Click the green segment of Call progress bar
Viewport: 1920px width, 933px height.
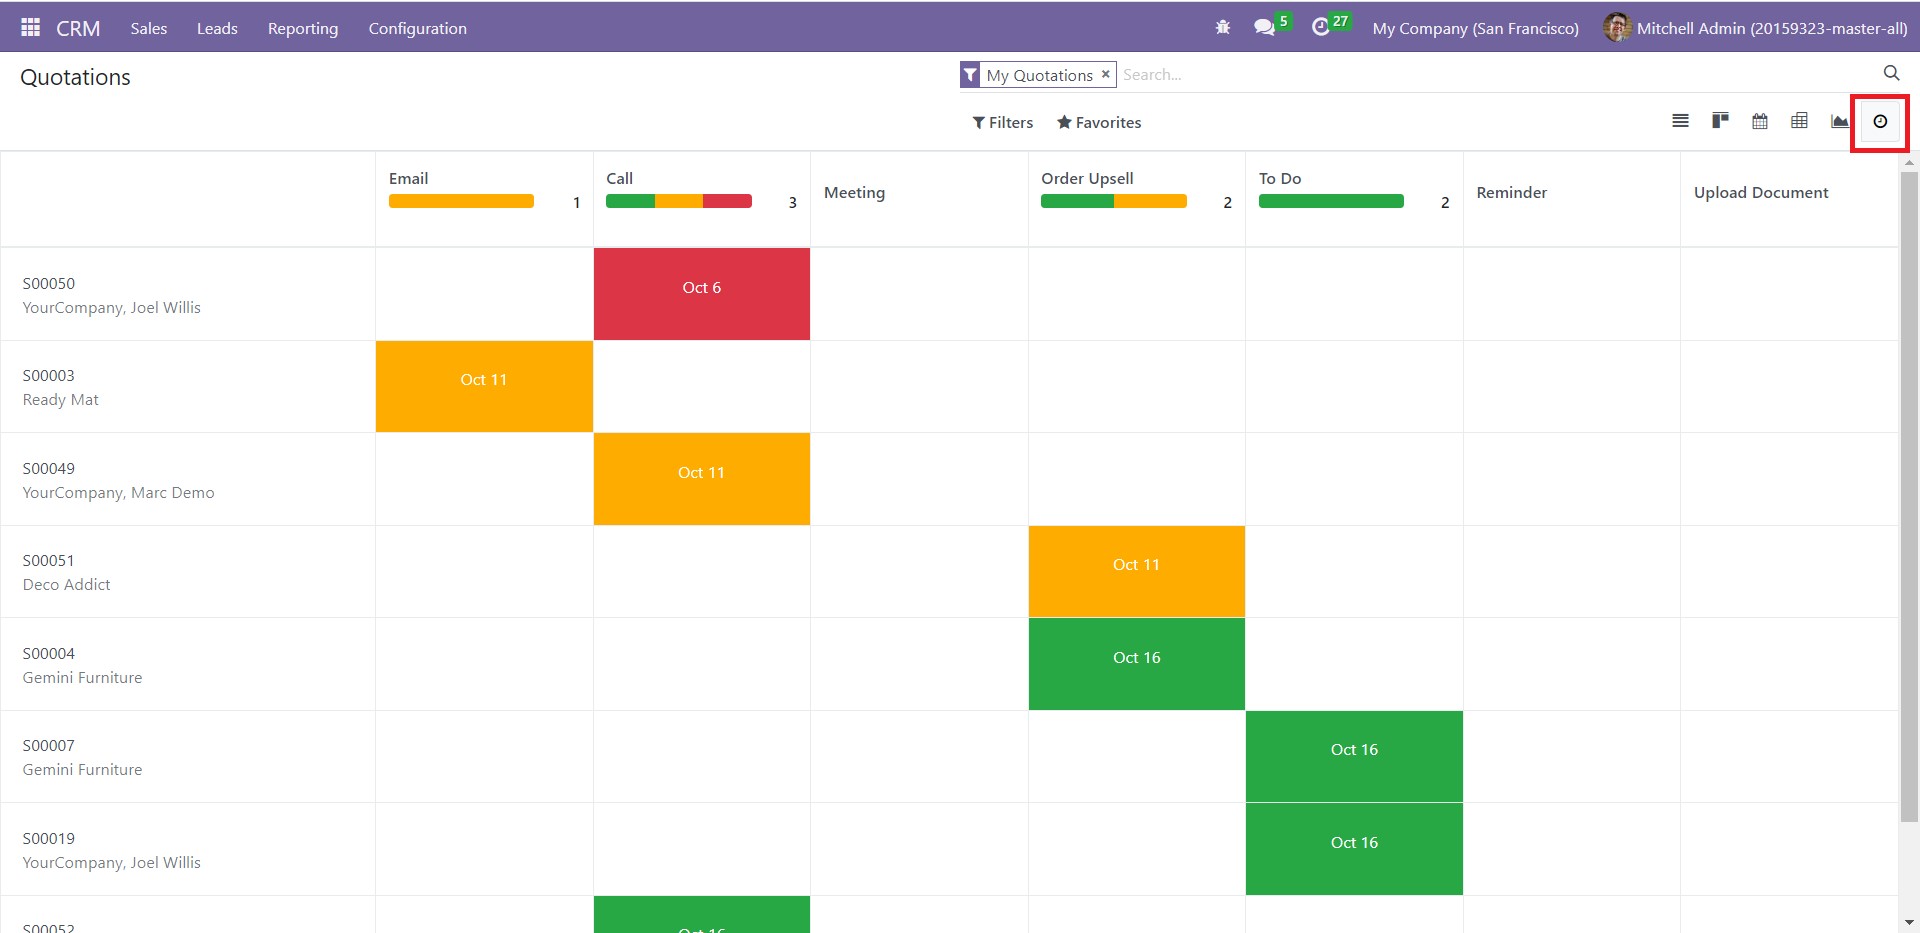click(x=630, y=201)
